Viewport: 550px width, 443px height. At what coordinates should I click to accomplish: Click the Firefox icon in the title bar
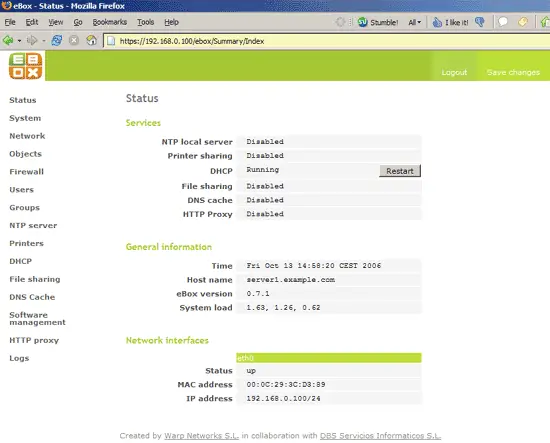[6, 5]
